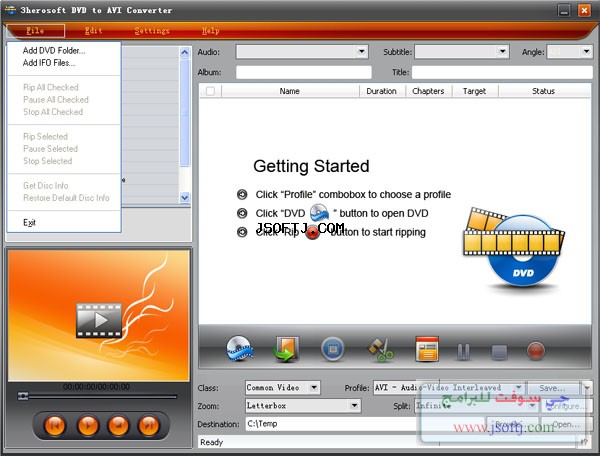Open the Settings menu
This screenshot has width=600, height=456.
click(152, 31)
